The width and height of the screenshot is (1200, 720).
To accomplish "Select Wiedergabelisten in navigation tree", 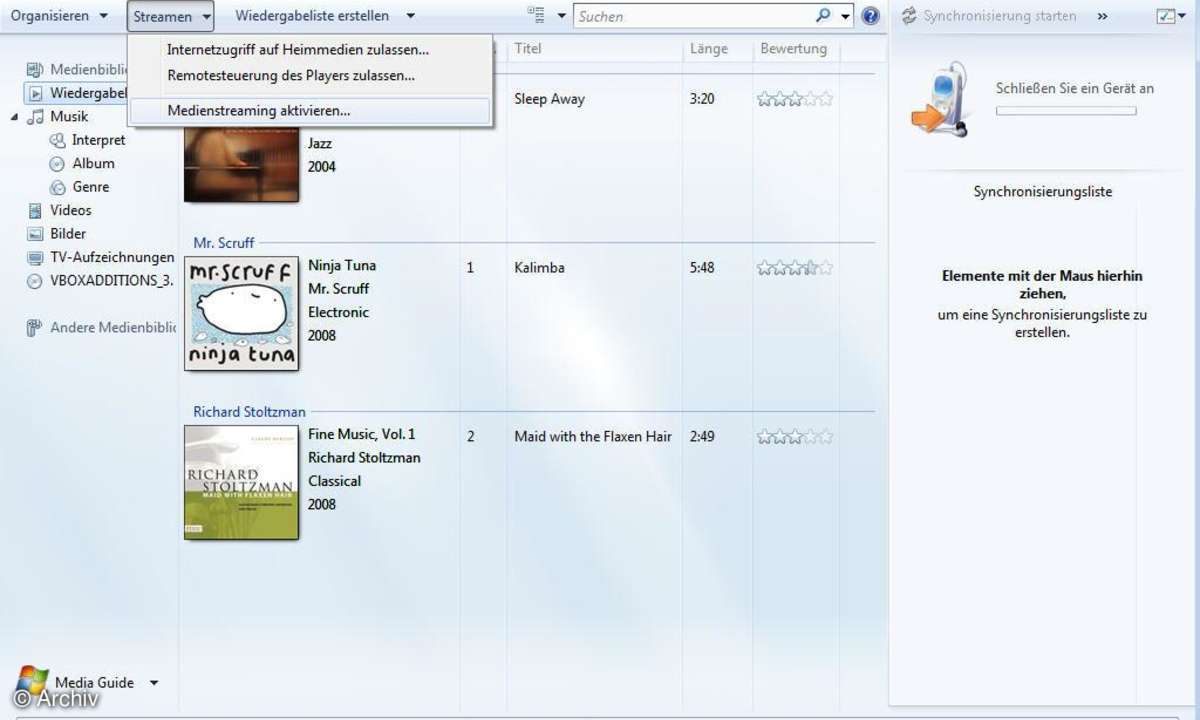I will click(x=77, y=93).
